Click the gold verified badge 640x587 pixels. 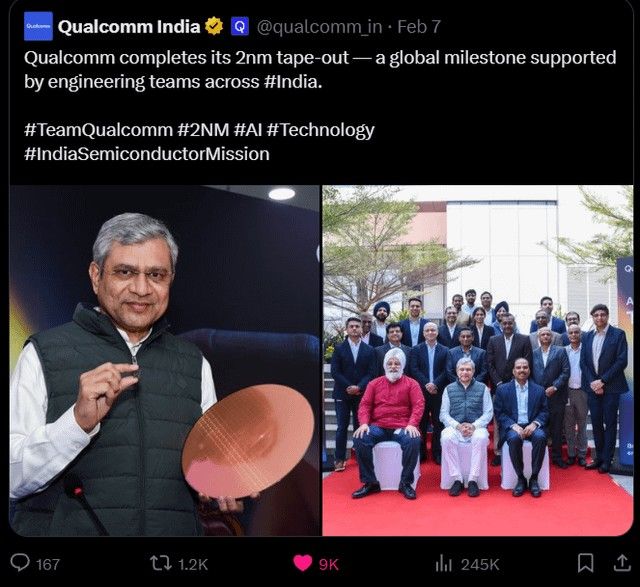coord(214,27)
